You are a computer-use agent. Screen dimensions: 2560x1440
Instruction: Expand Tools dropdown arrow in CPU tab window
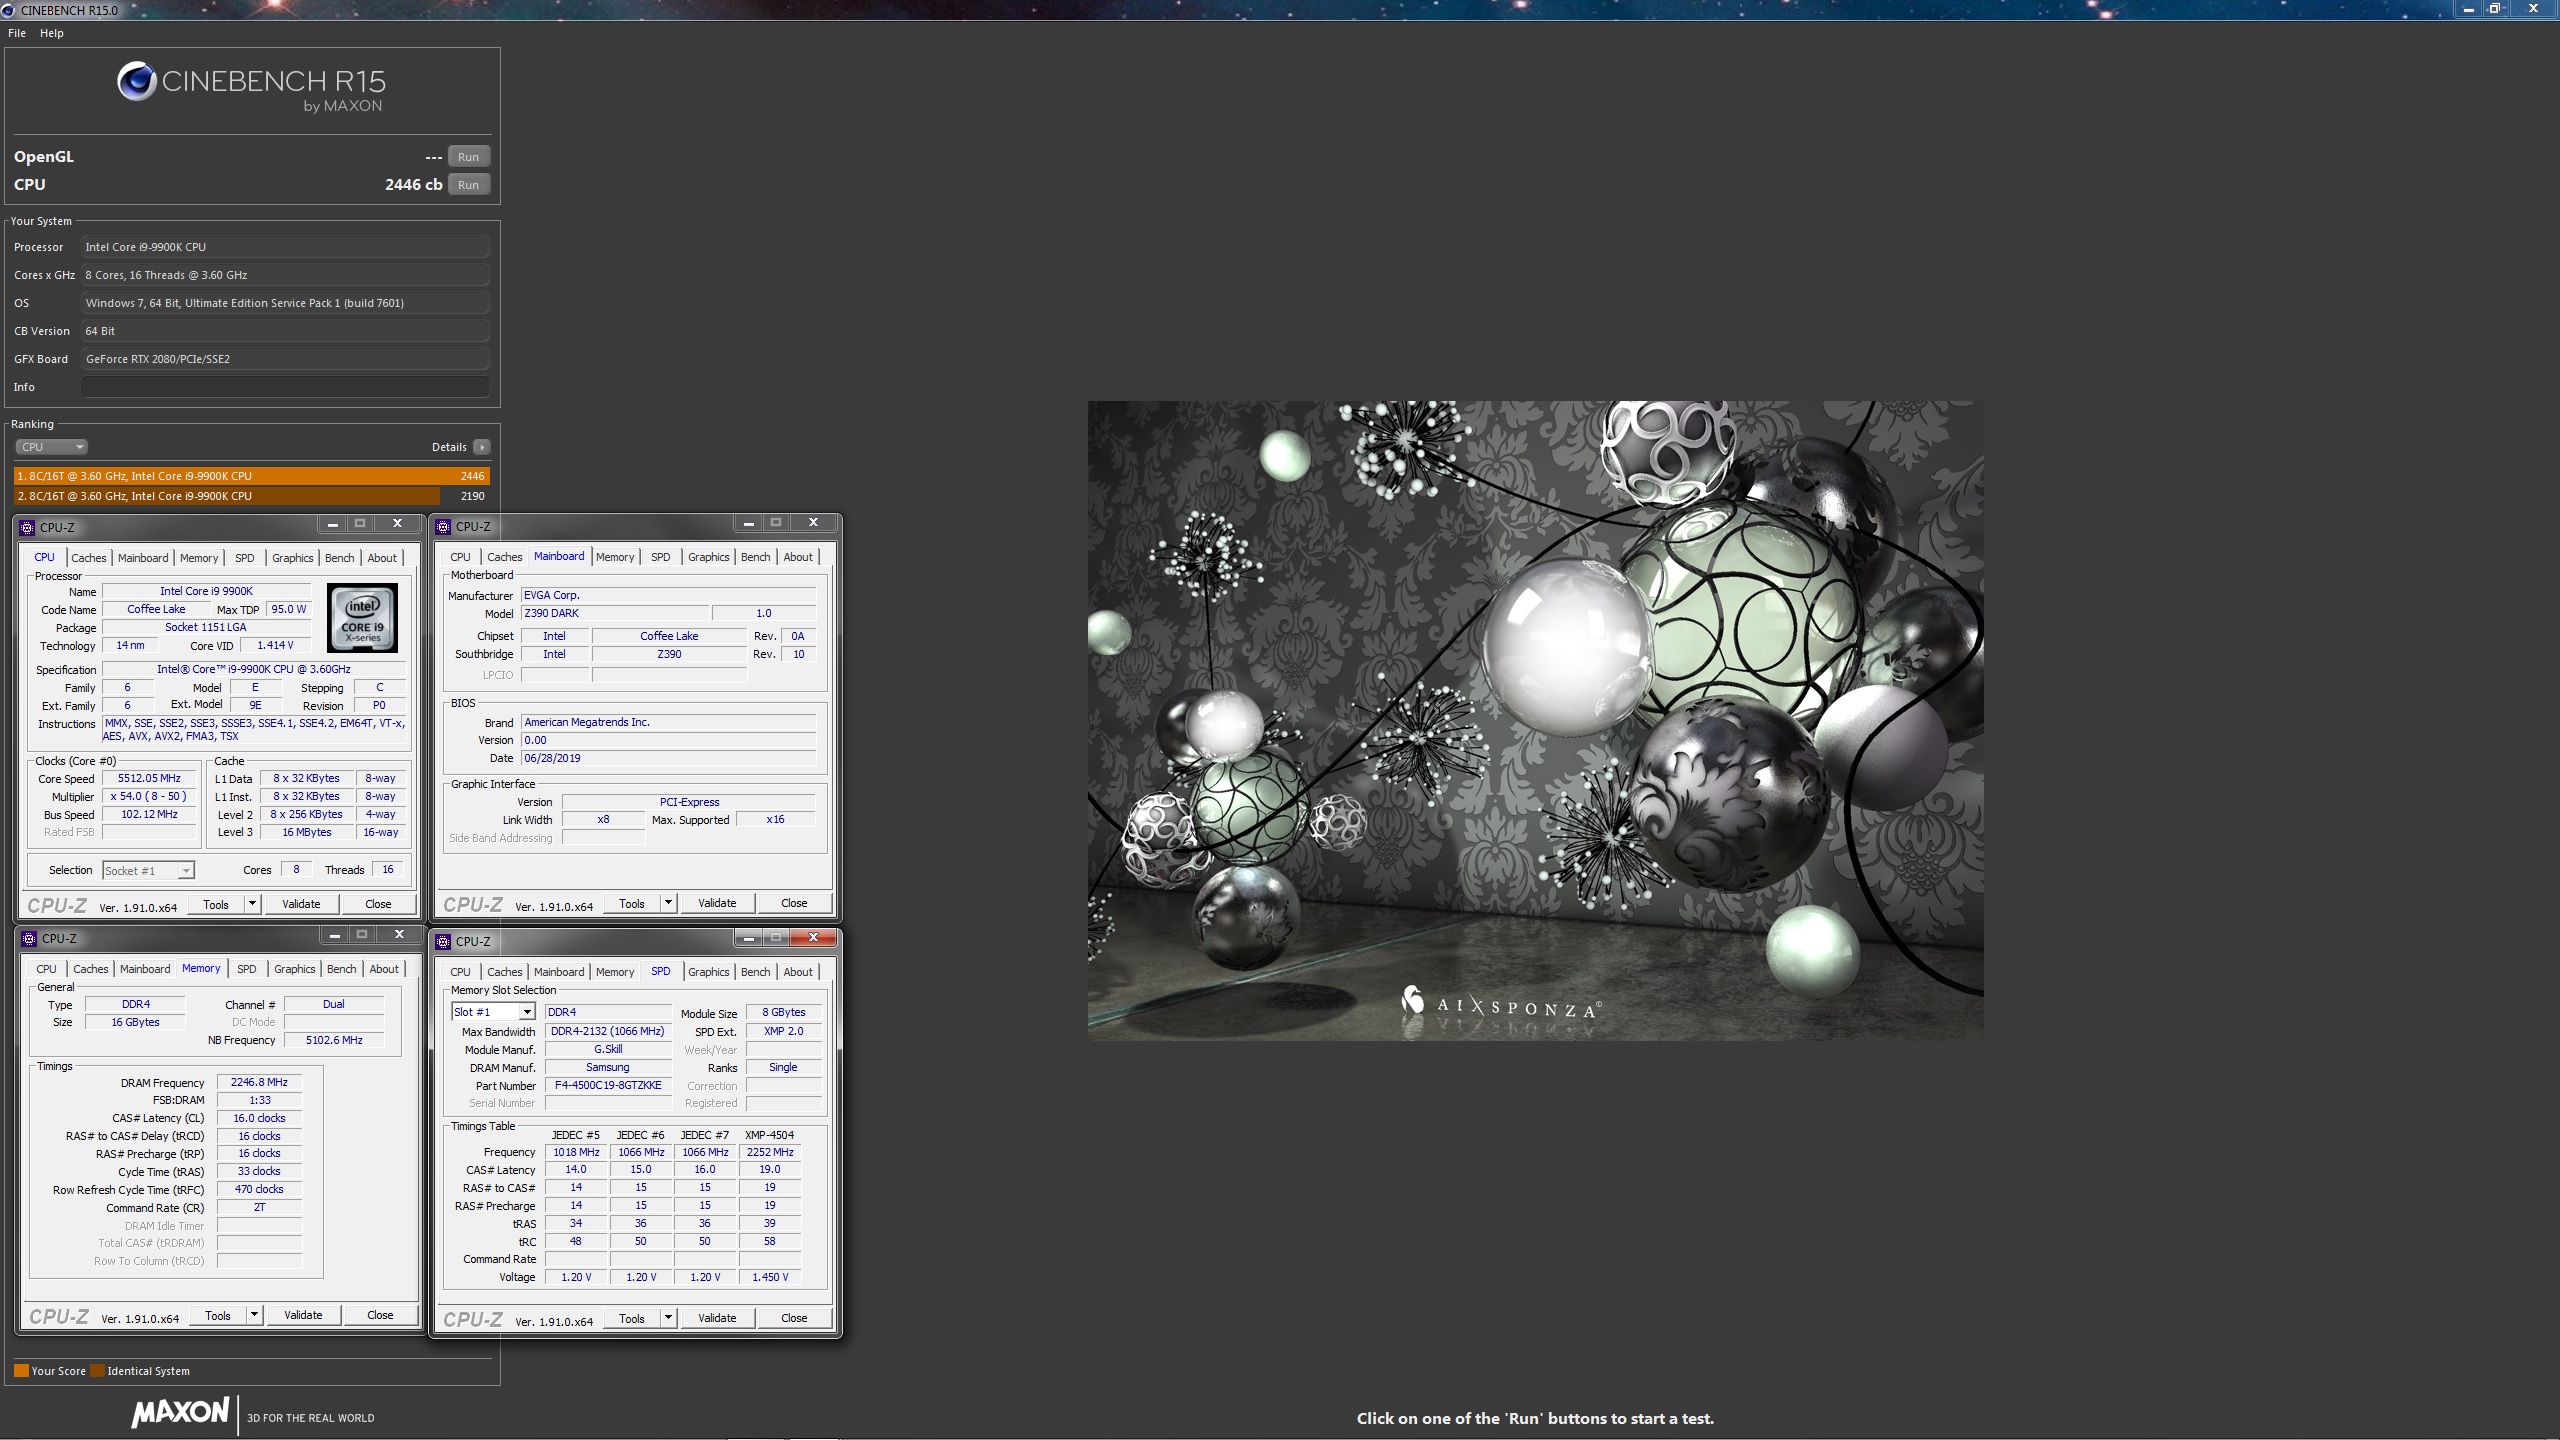pos(253,905)
